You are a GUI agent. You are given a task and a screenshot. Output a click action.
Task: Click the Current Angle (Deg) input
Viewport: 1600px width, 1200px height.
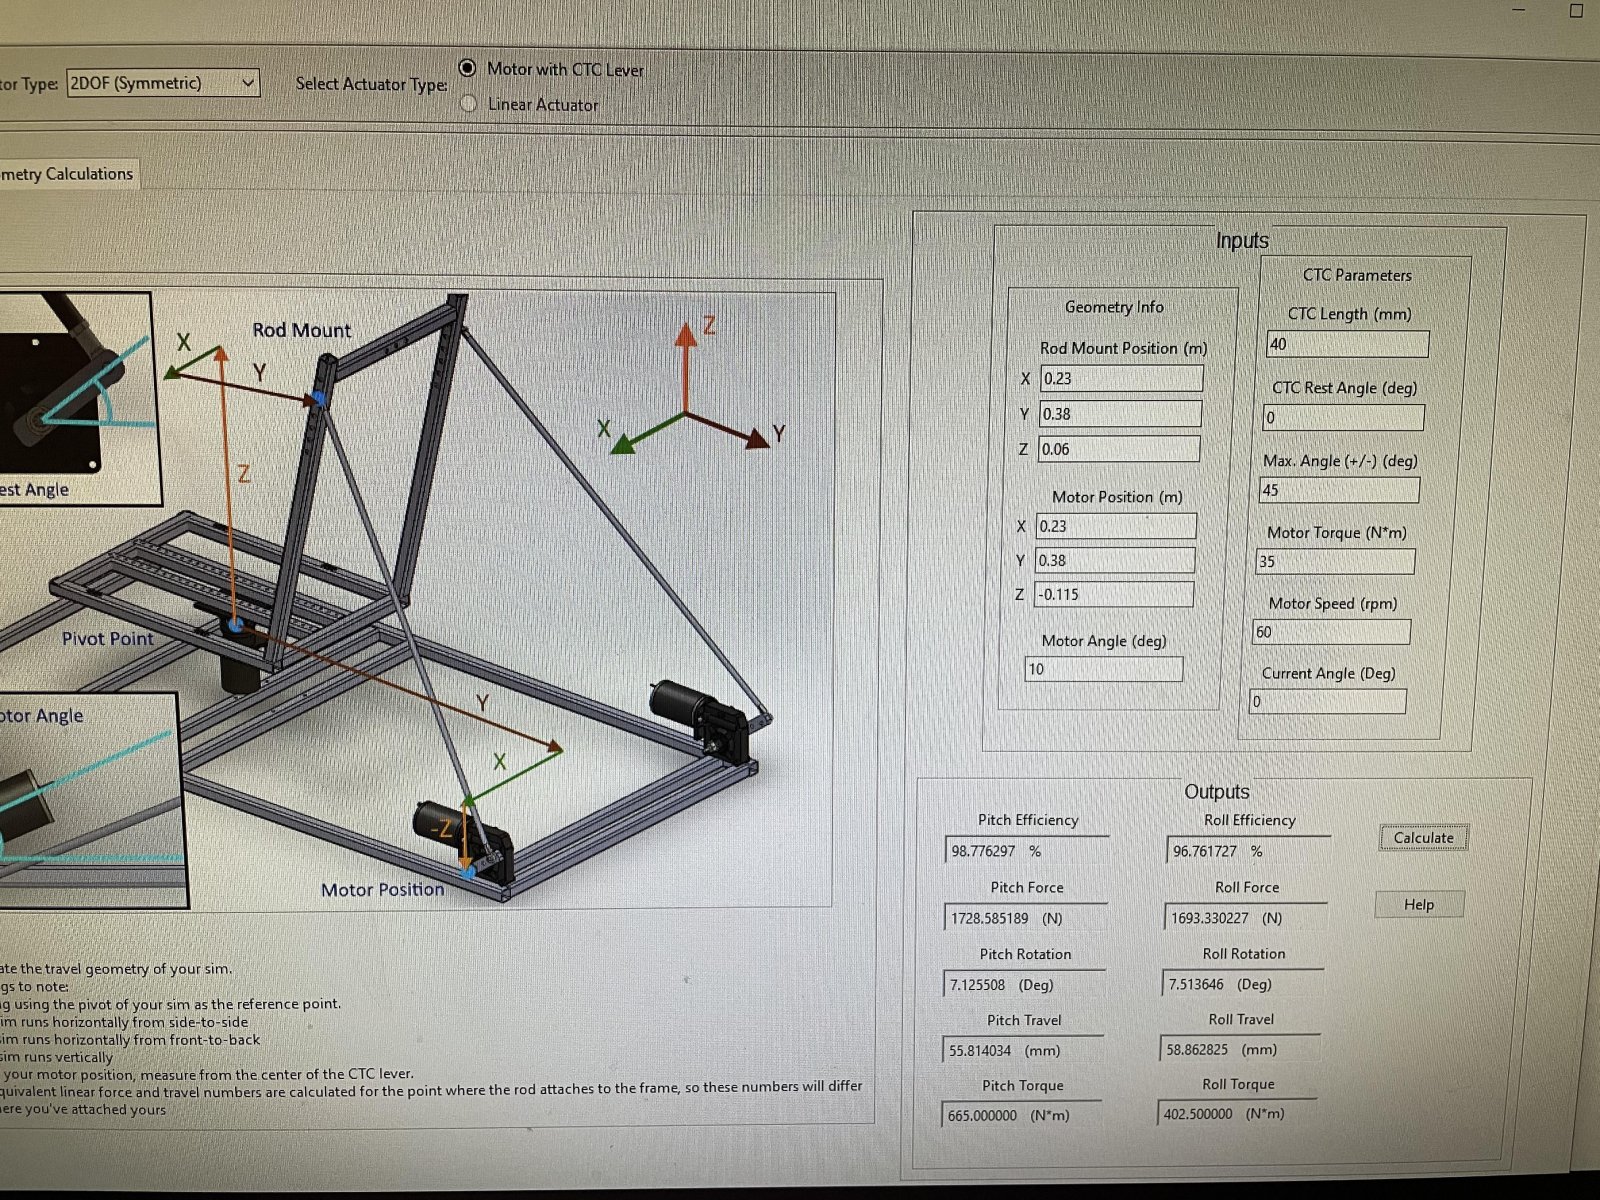coord(1327,701)
